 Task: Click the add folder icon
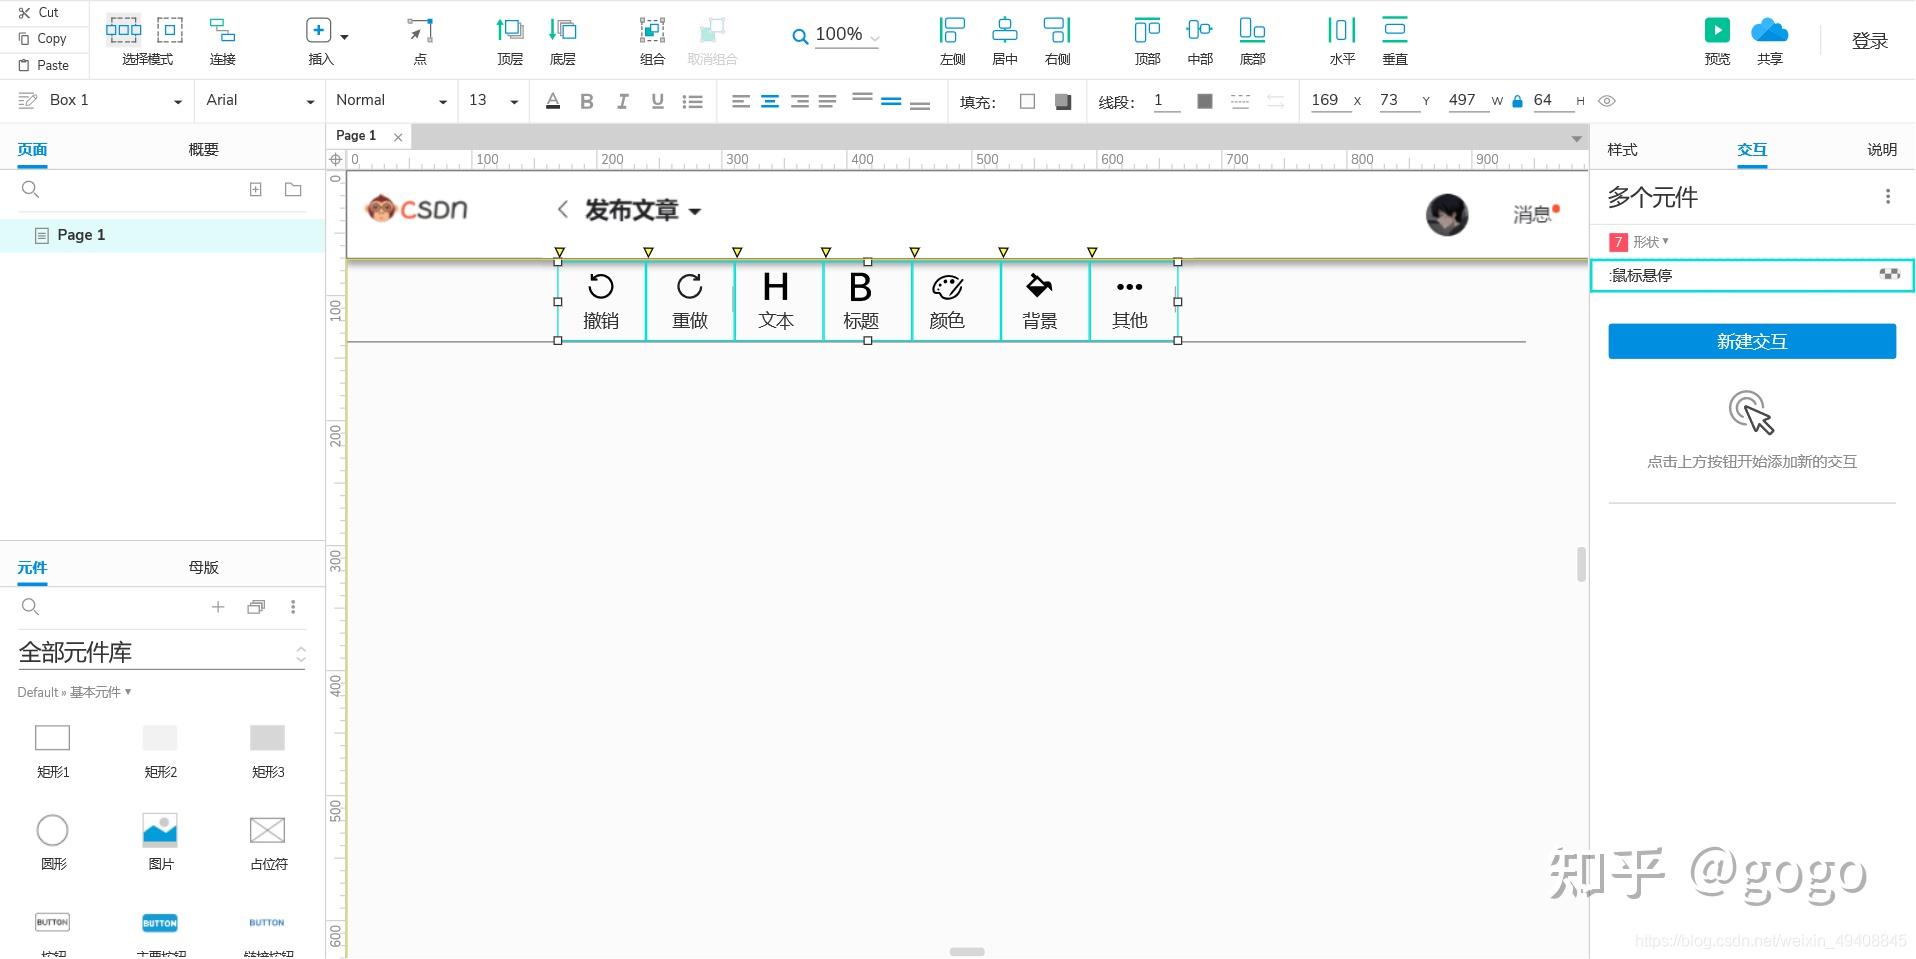tap(293, 189)
